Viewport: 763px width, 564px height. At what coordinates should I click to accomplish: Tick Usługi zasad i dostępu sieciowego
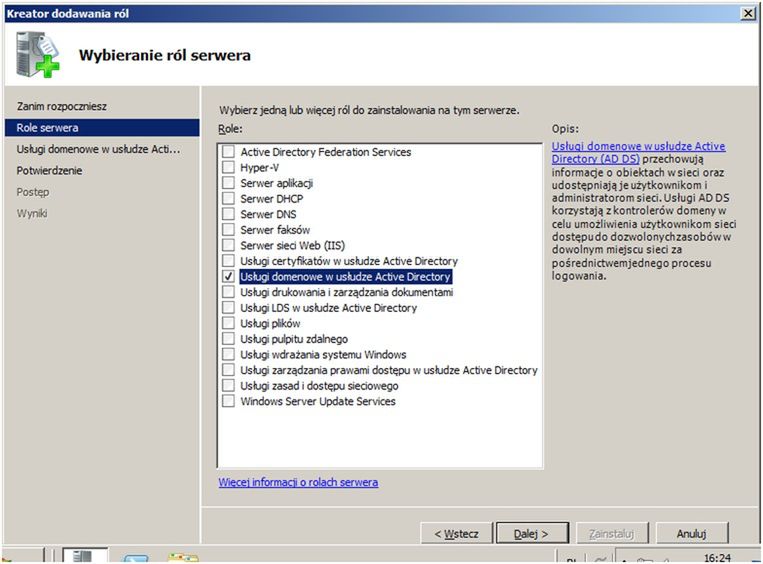click(x=228, y=385)
